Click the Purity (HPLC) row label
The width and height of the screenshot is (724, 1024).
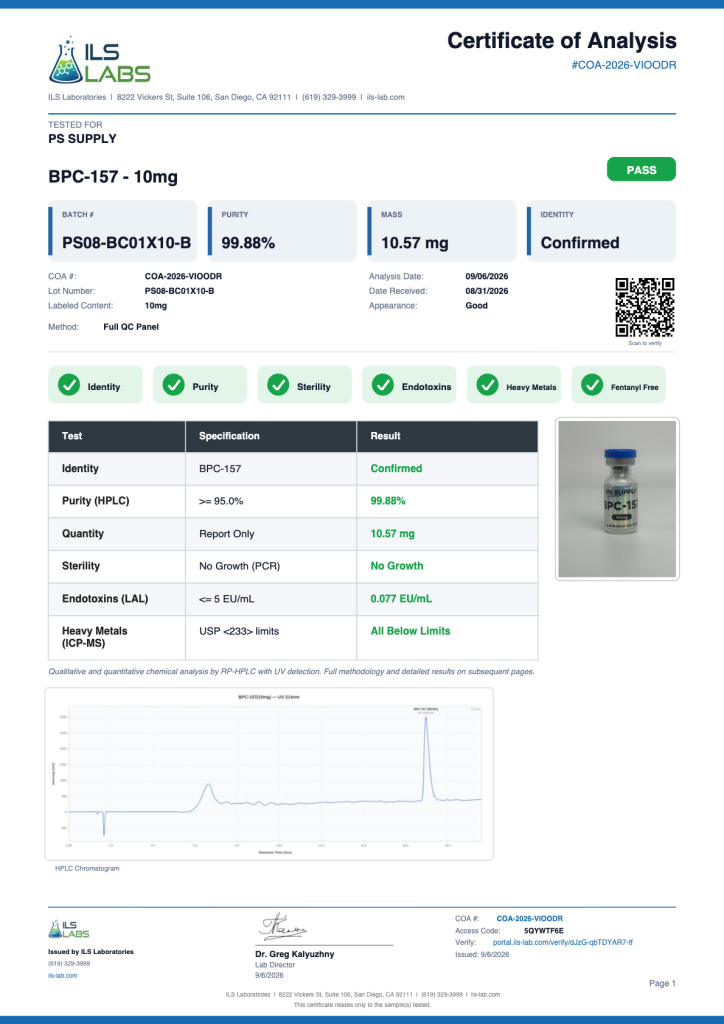coord(95,501)
